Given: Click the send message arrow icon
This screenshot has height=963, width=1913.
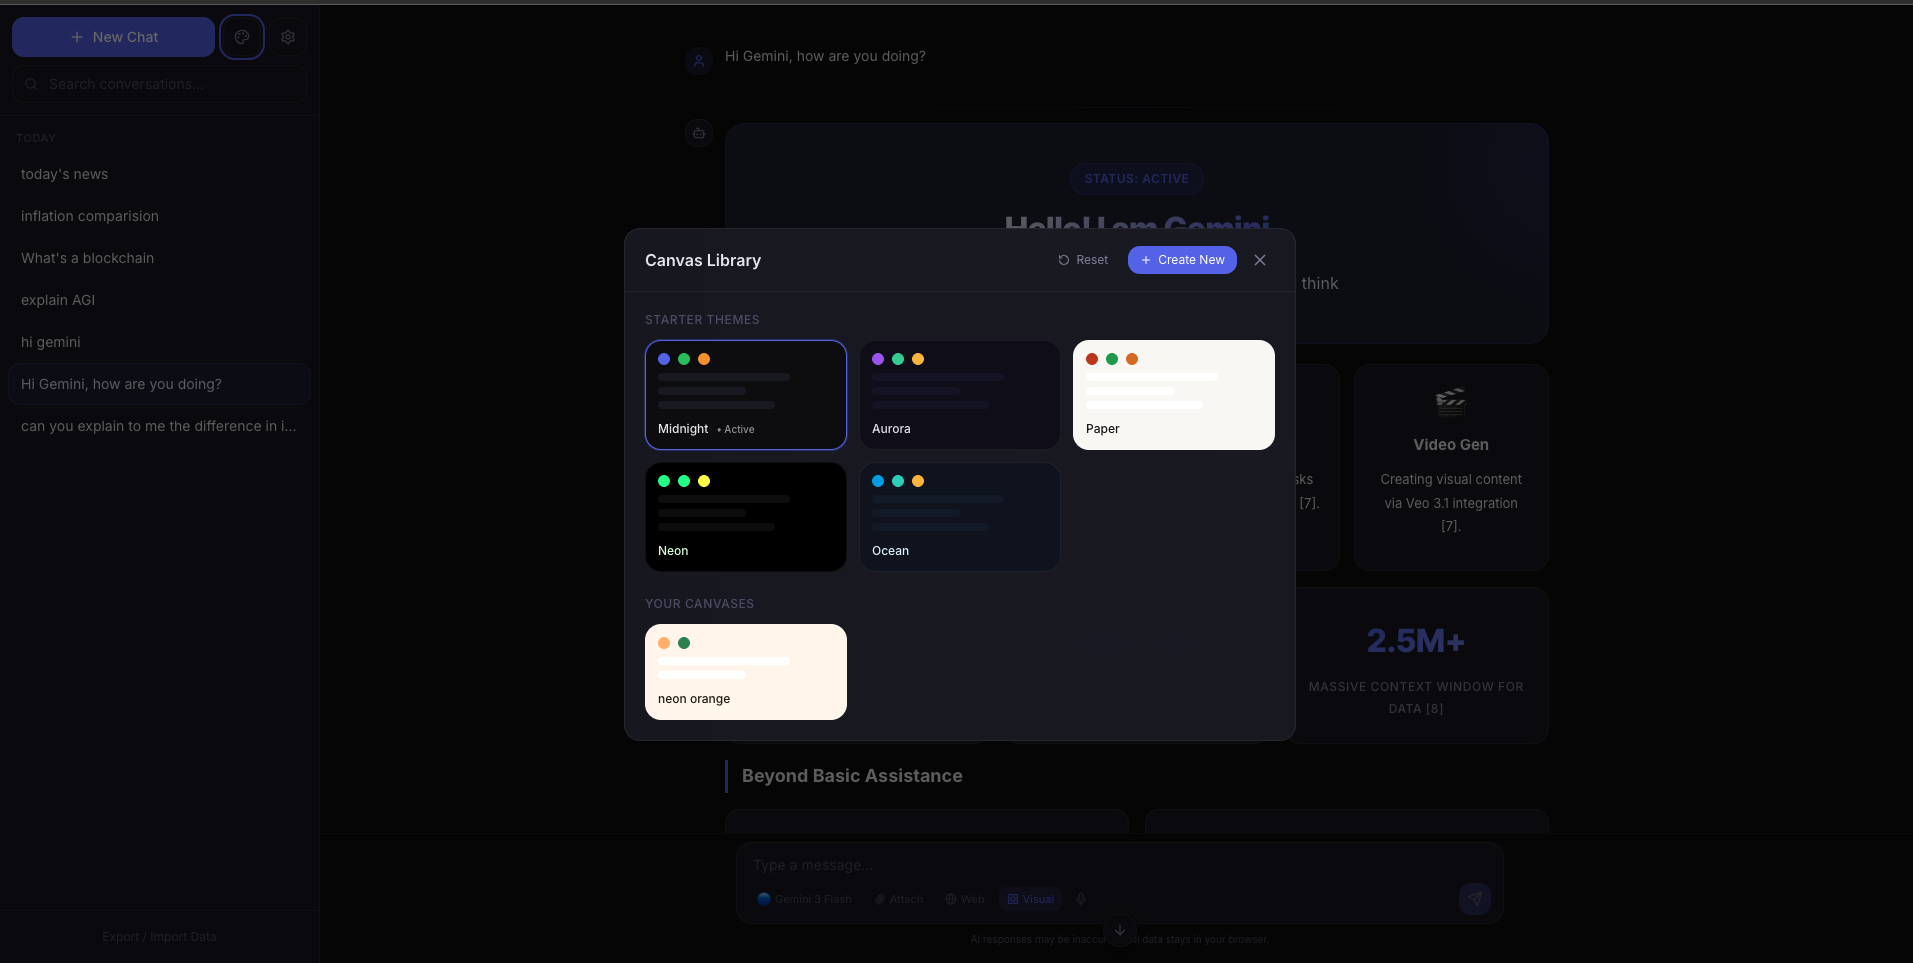Looking at the screenshot, I should [1474, 899].
